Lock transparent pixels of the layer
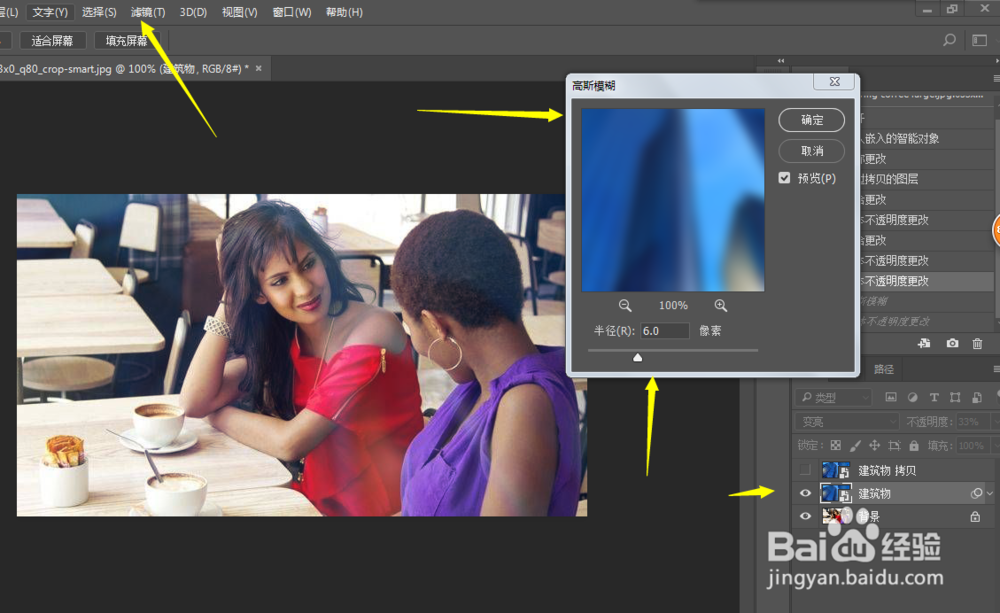Image resolution: width=1000 pixels, height=613 pixels. (835, 445)
